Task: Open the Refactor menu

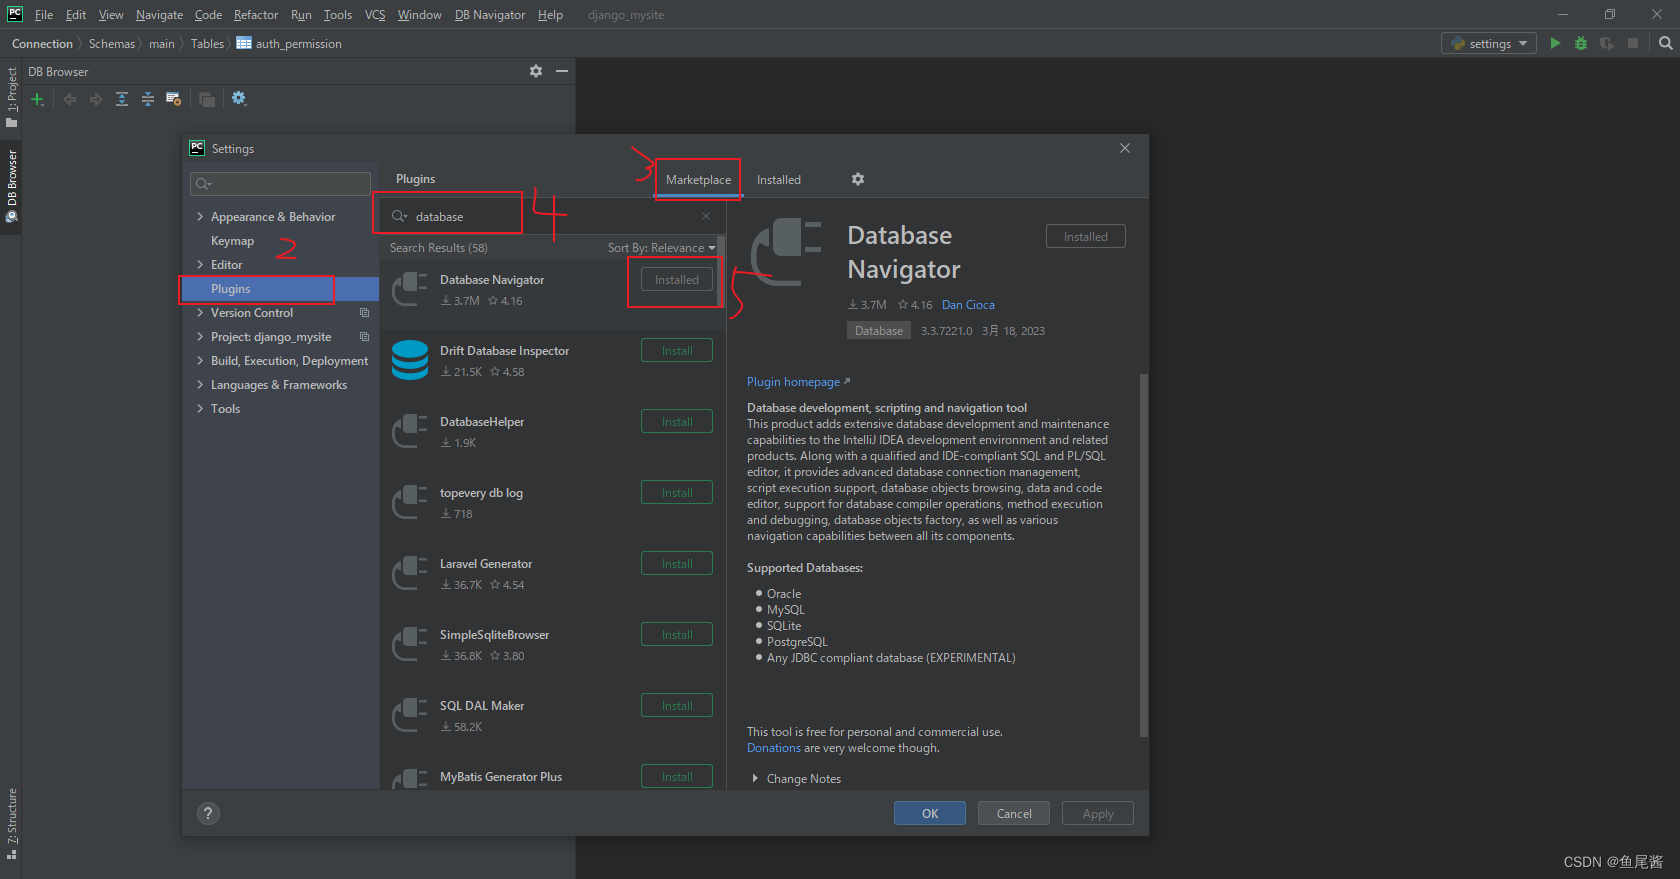Action: (x=256, y=15)
